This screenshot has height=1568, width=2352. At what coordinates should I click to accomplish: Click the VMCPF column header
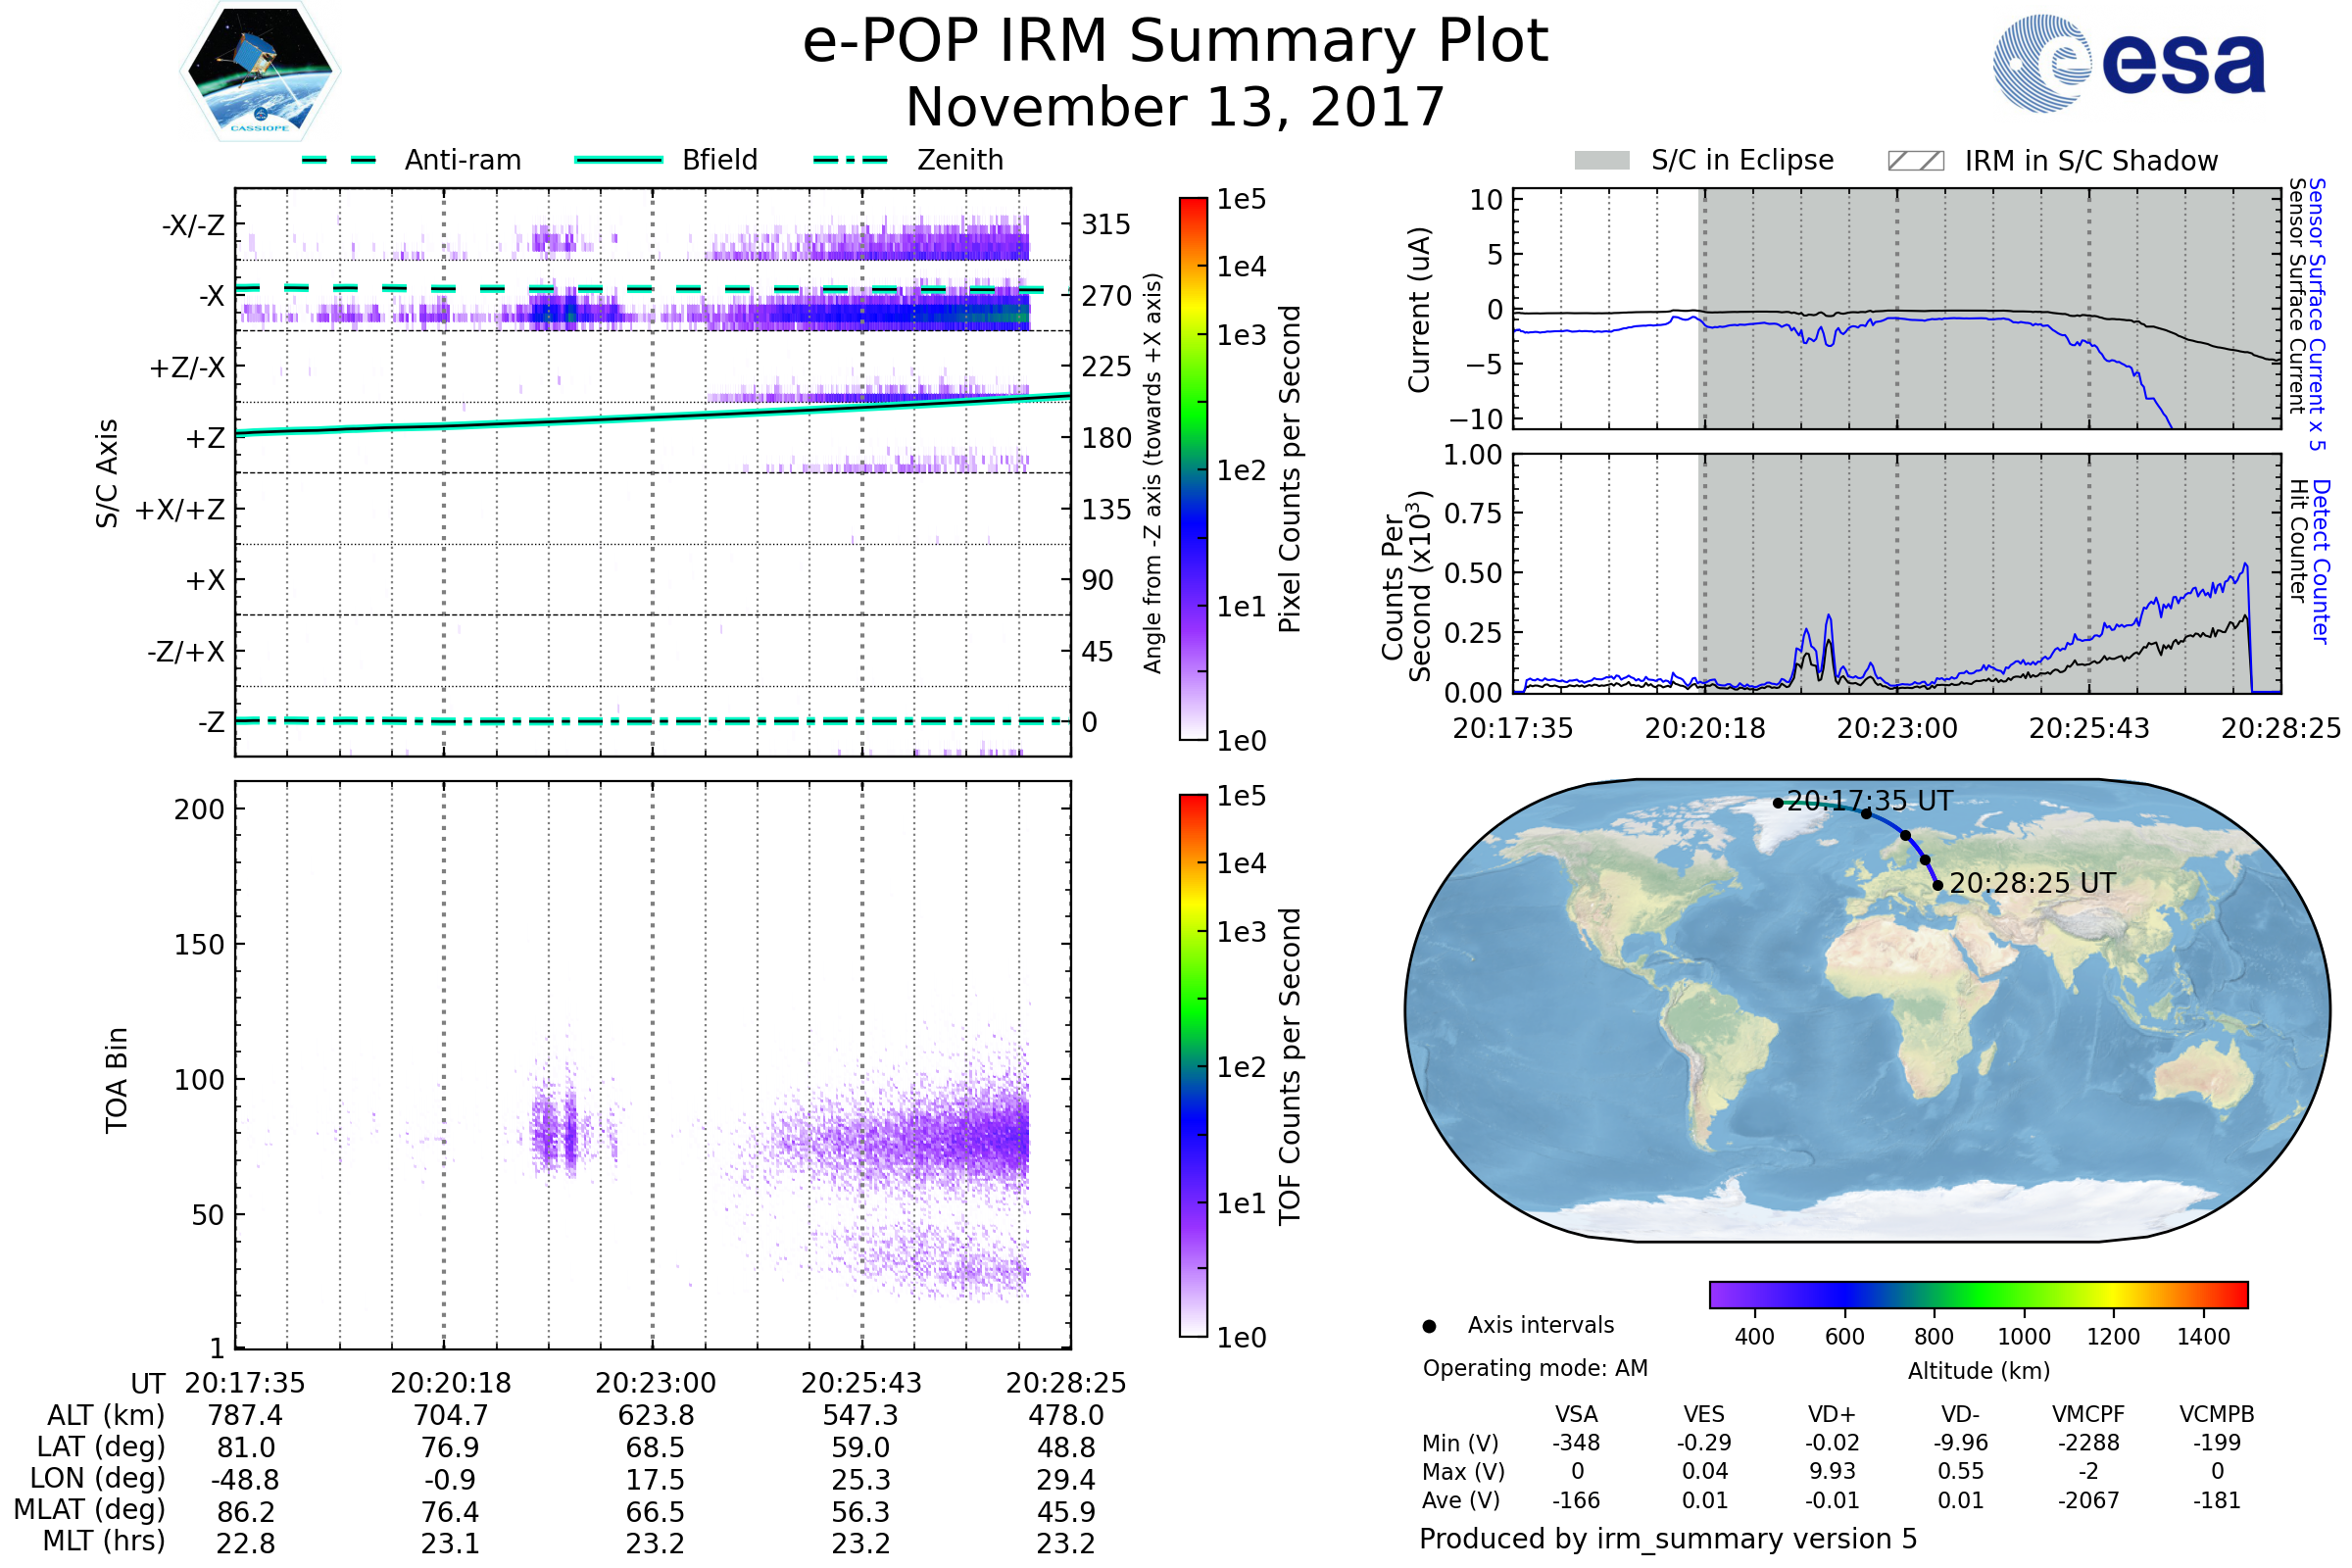(x=2087, y=1414)
